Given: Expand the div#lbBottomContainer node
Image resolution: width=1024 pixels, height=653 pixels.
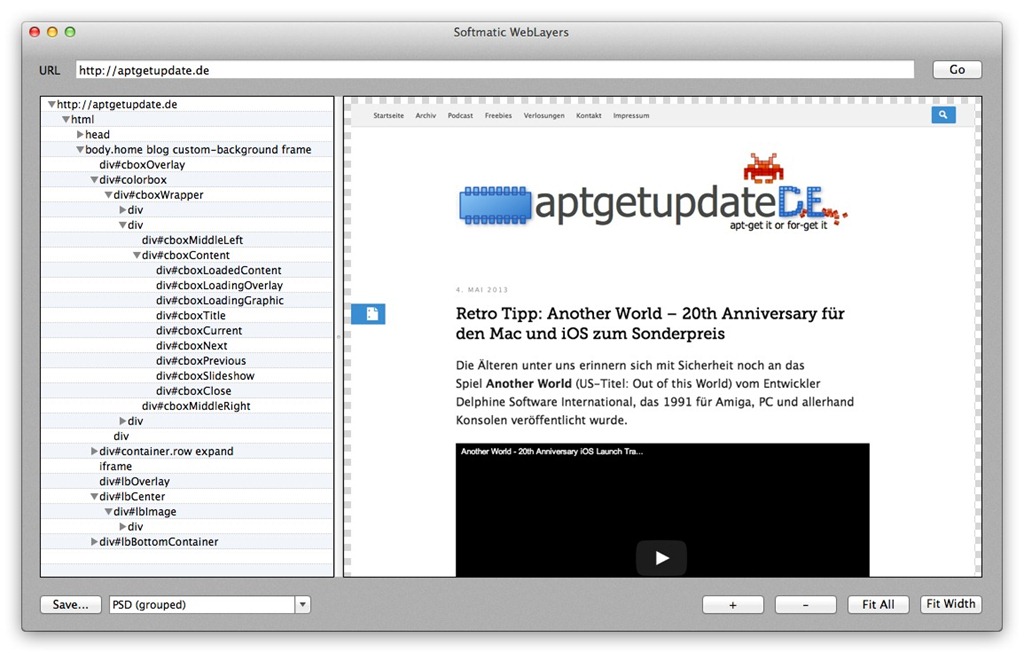Looking at the screenshot, I should [94, 541].
